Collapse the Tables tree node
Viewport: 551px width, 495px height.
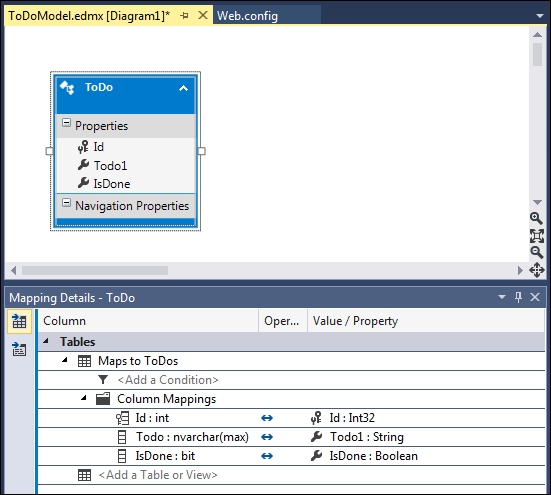(46, 341)
